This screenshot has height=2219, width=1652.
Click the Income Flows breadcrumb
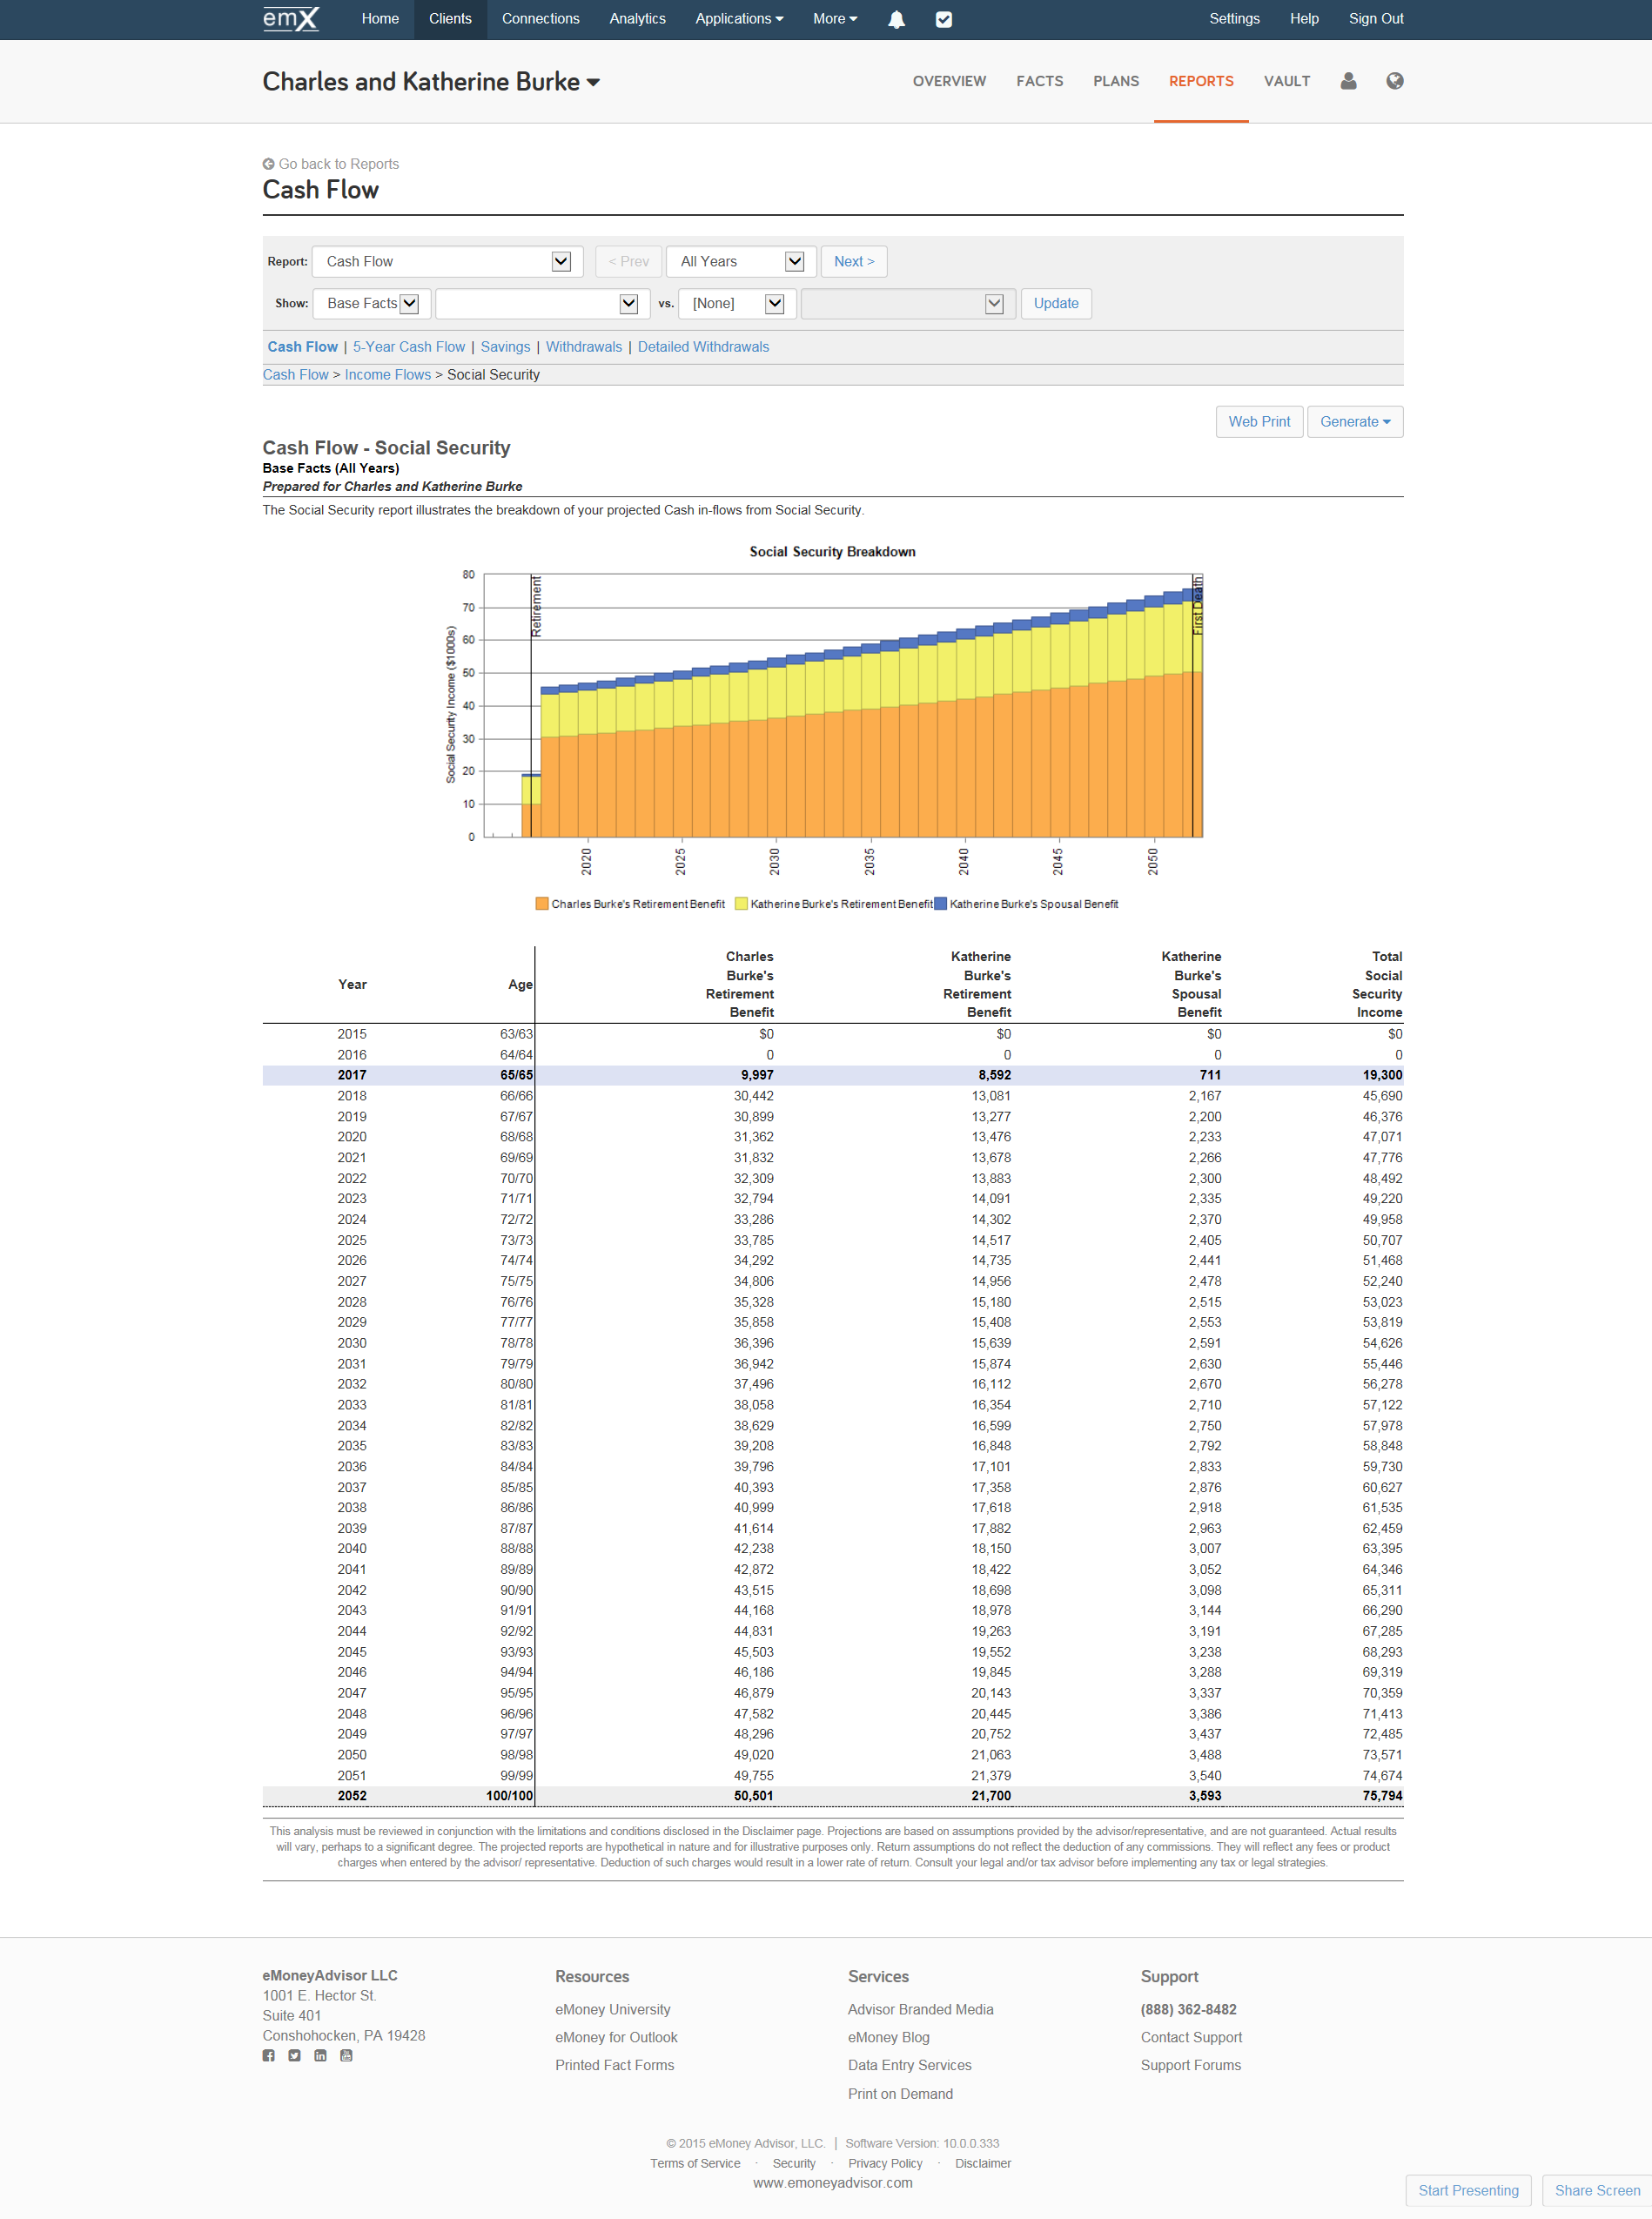[387, 375]
